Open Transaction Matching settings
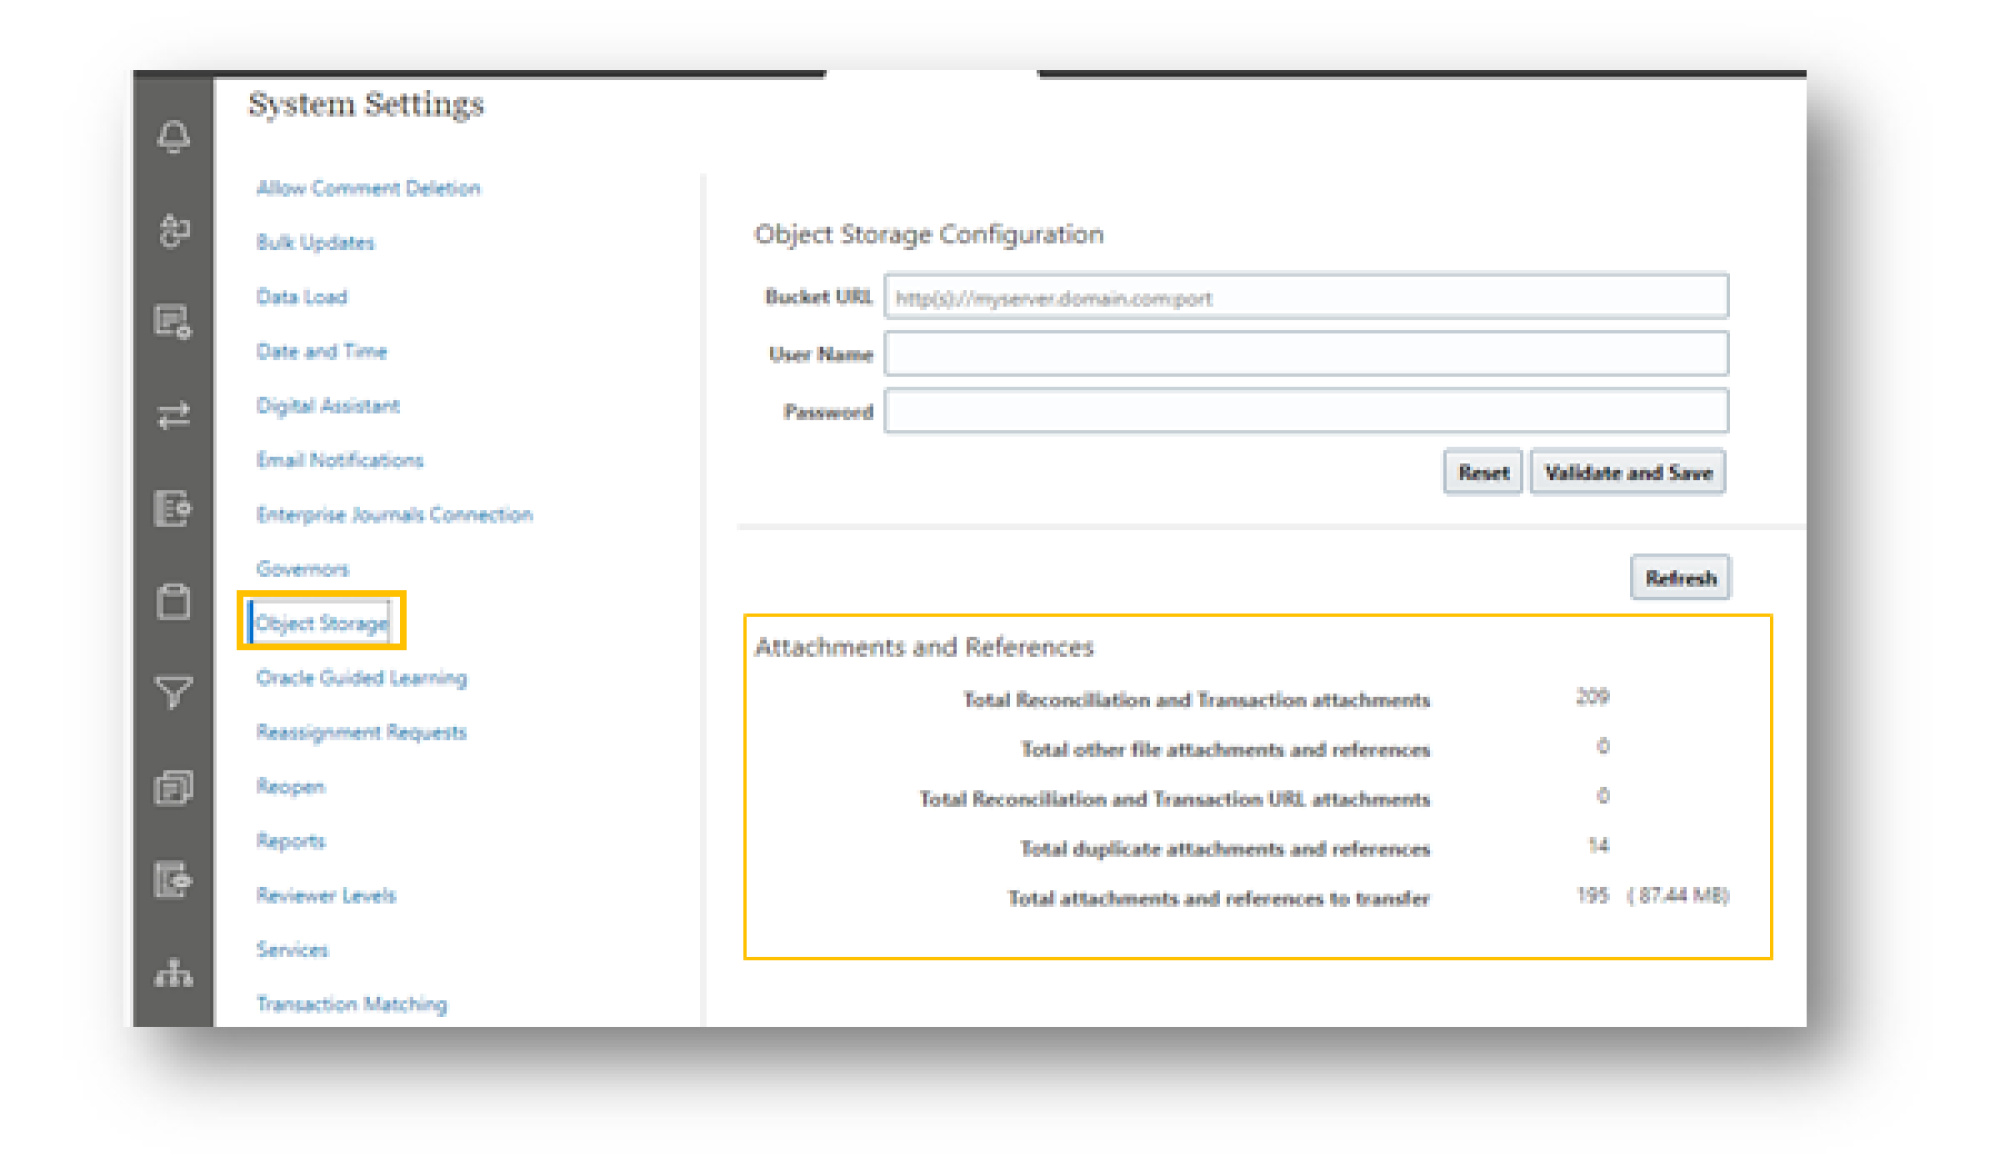2000x1167 pixels. coord(351,1004)
